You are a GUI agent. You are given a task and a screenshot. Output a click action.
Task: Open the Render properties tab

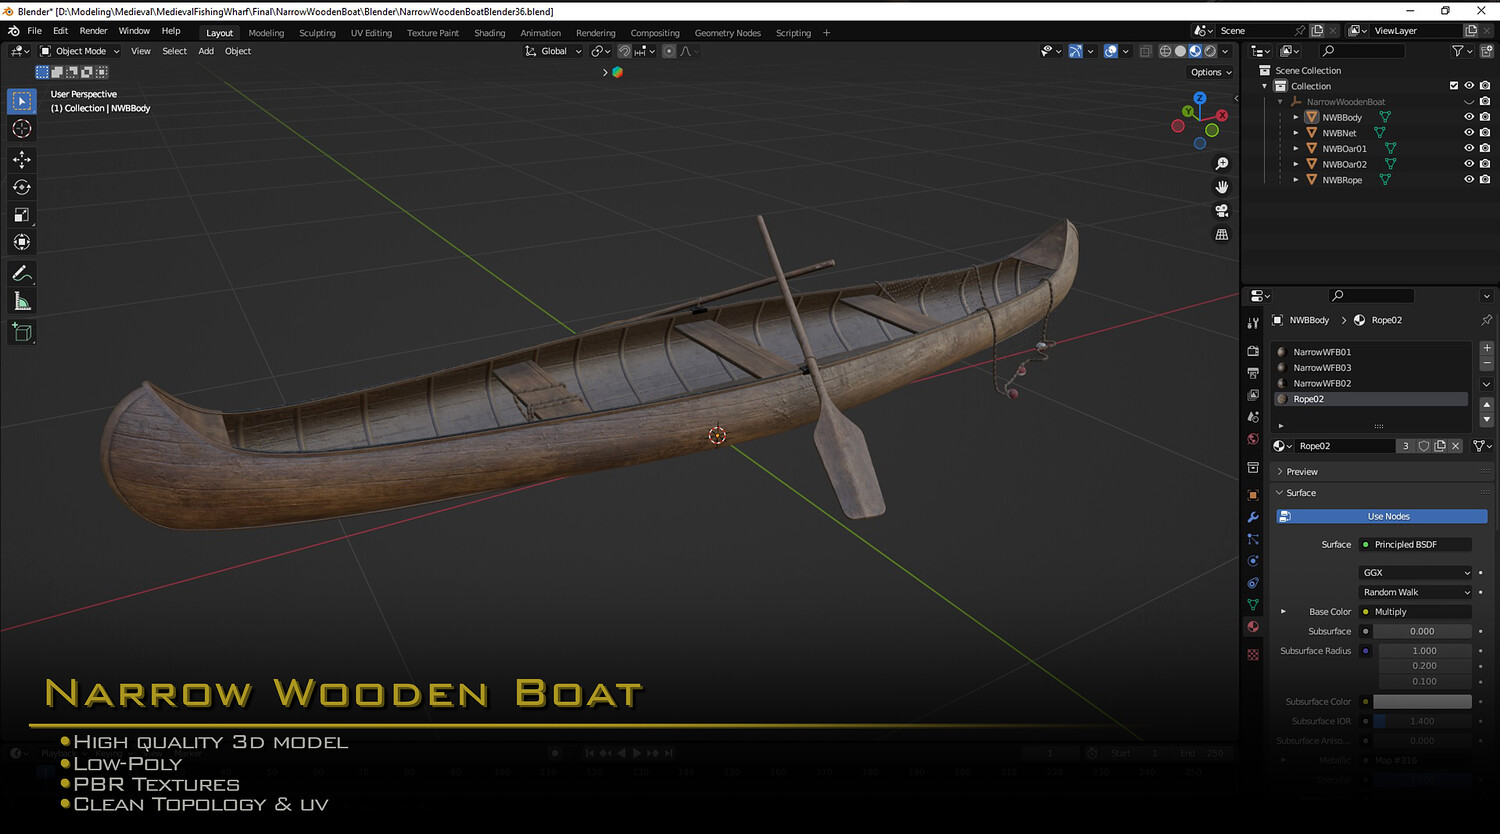(x=1253, y=351)
